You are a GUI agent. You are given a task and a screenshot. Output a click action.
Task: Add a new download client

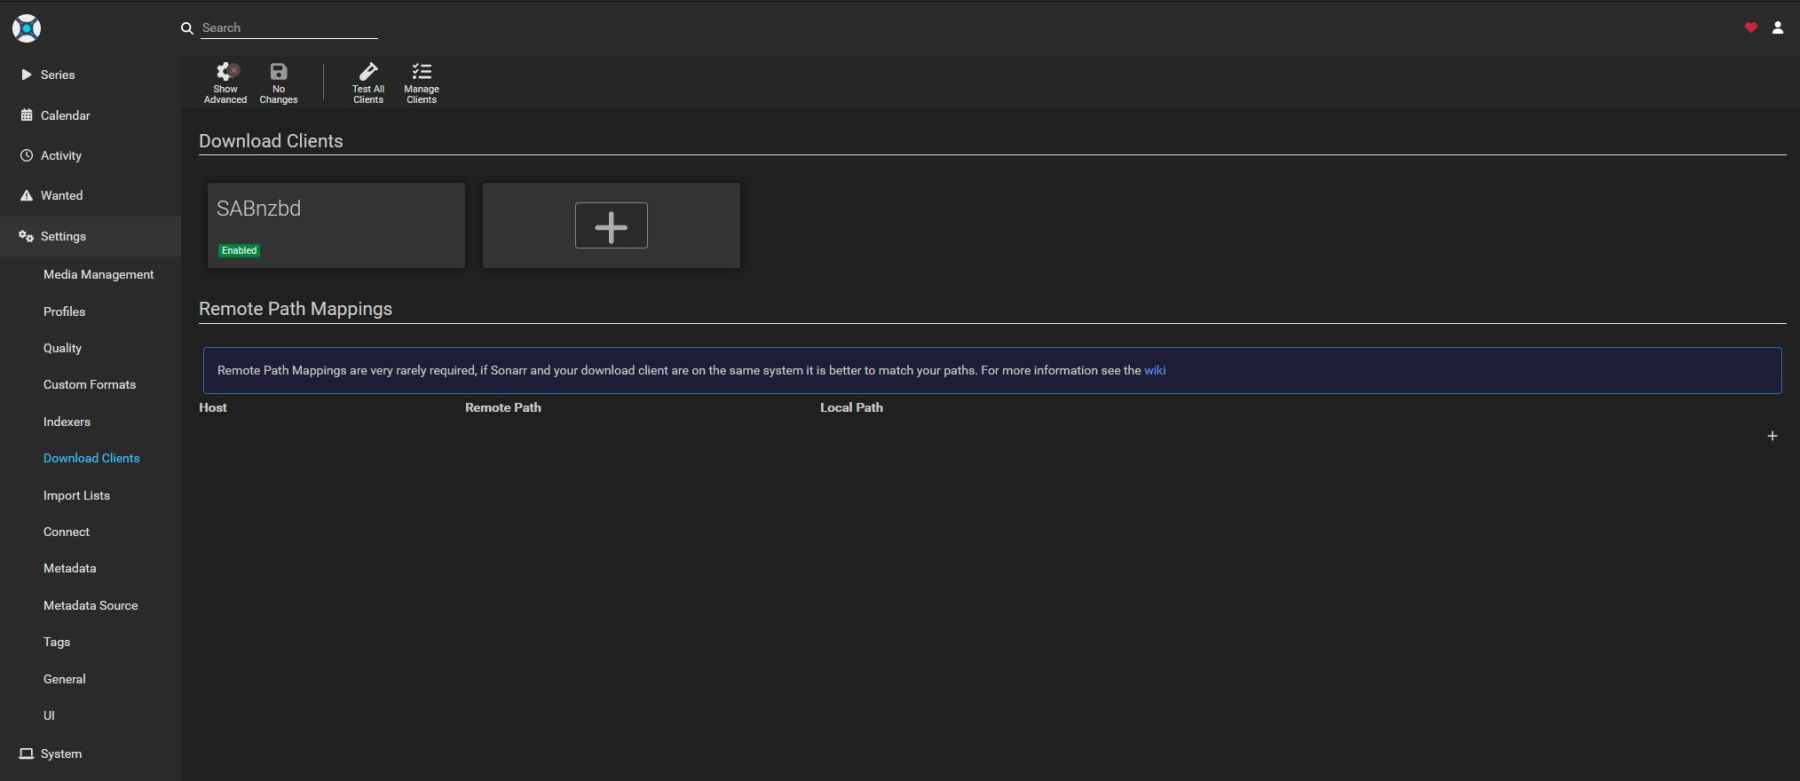(611, 225)
